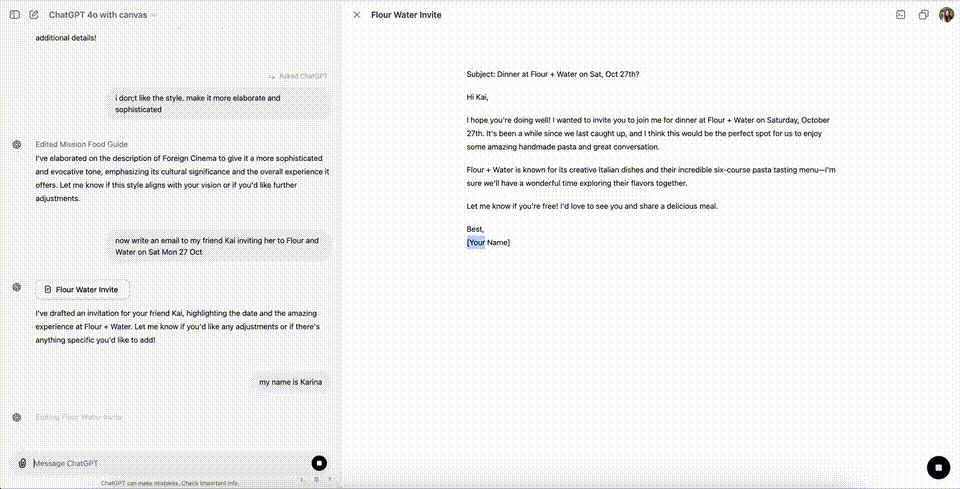This screenshot has width=960, height=489.
Task: Click the ChatGPT logo beside Edited Mission Food Guide
Action: coord(17,144)
